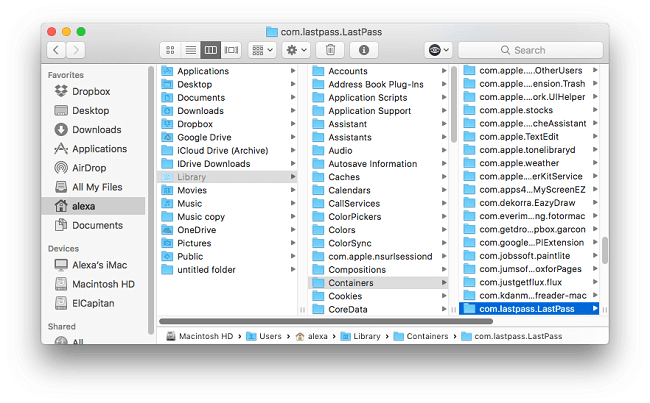Click the horizontal scrollbar under columns
Image resolution: width=650 pixels, height=403 pixels.
326,321
